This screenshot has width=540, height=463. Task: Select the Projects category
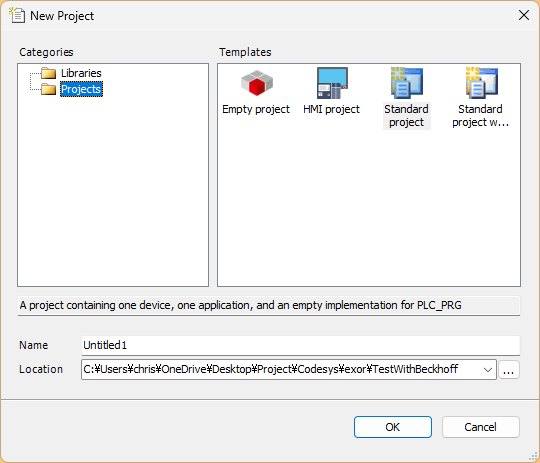coord(81,89)
